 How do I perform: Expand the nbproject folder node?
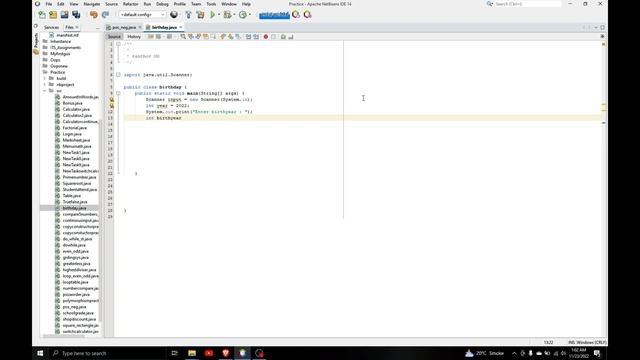click(x=44, y=84)
